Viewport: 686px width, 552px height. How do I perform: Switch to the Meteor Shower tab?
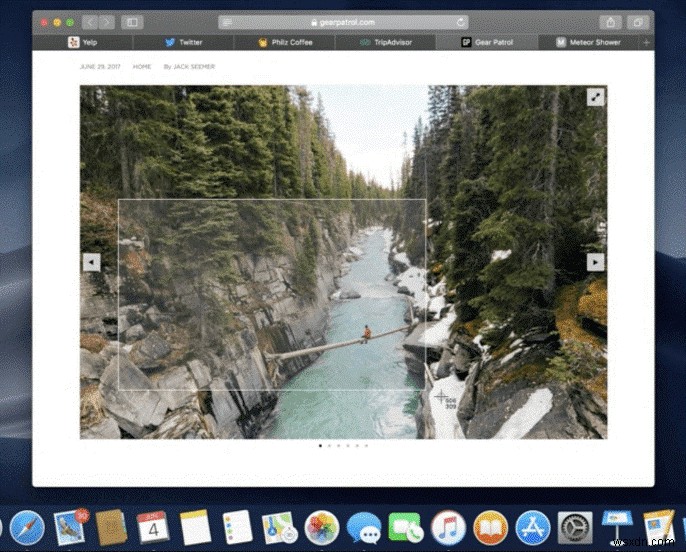(x=588, y=42)
